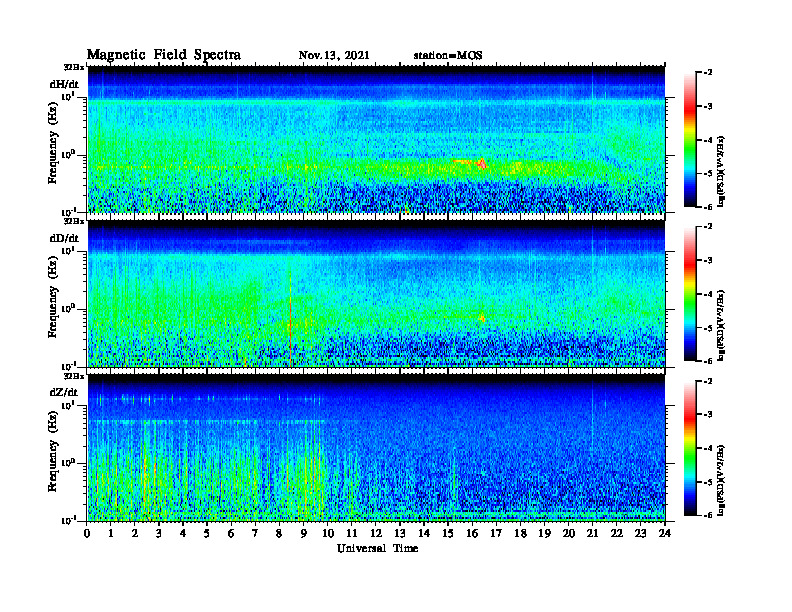Viewport: 792px width, 612px height.
Task: Click the "-5" tick on dD/dt color scale
Action: (708, 328)
